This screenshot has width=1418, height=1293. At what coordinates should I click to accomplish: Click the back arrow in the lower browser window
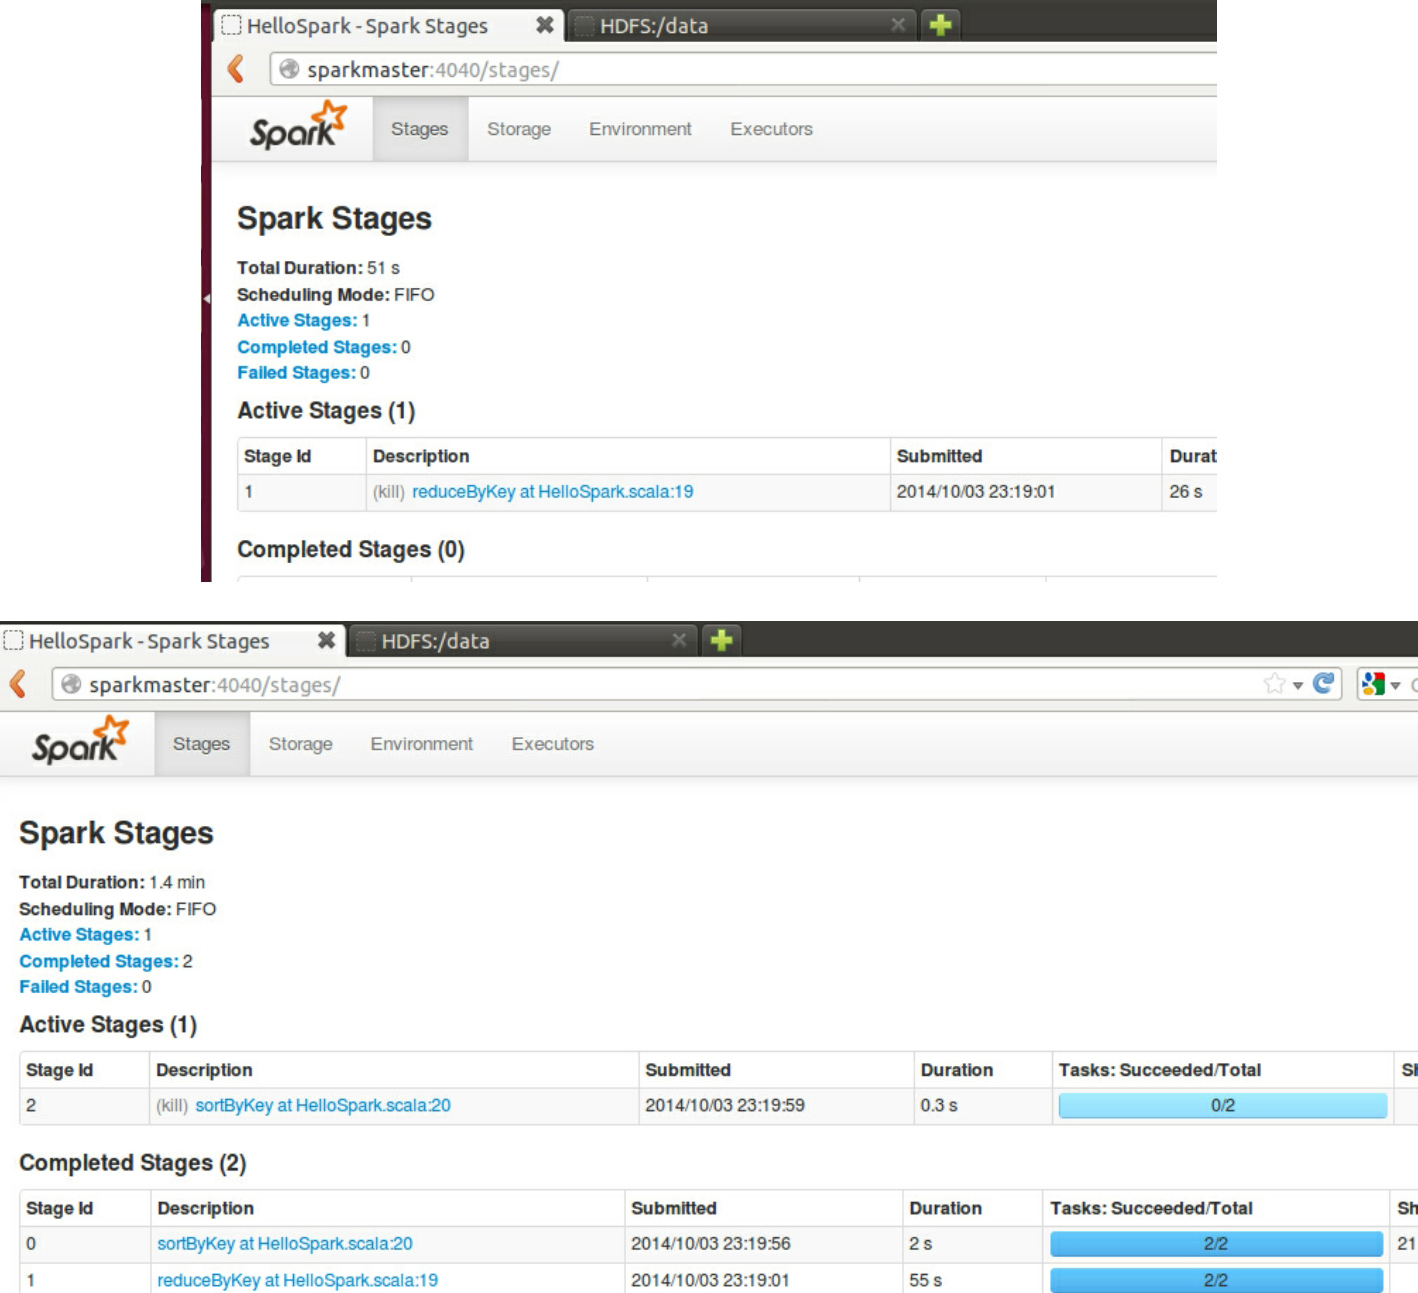17,684
